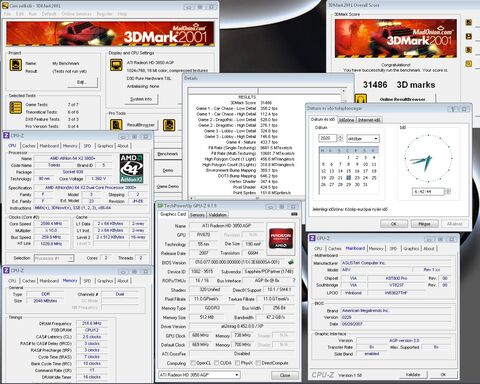Open the ATI Radeon HD 3850 AGP card dropdown
This screenshot has width=480, height=384.
click(x=199, y=375)
